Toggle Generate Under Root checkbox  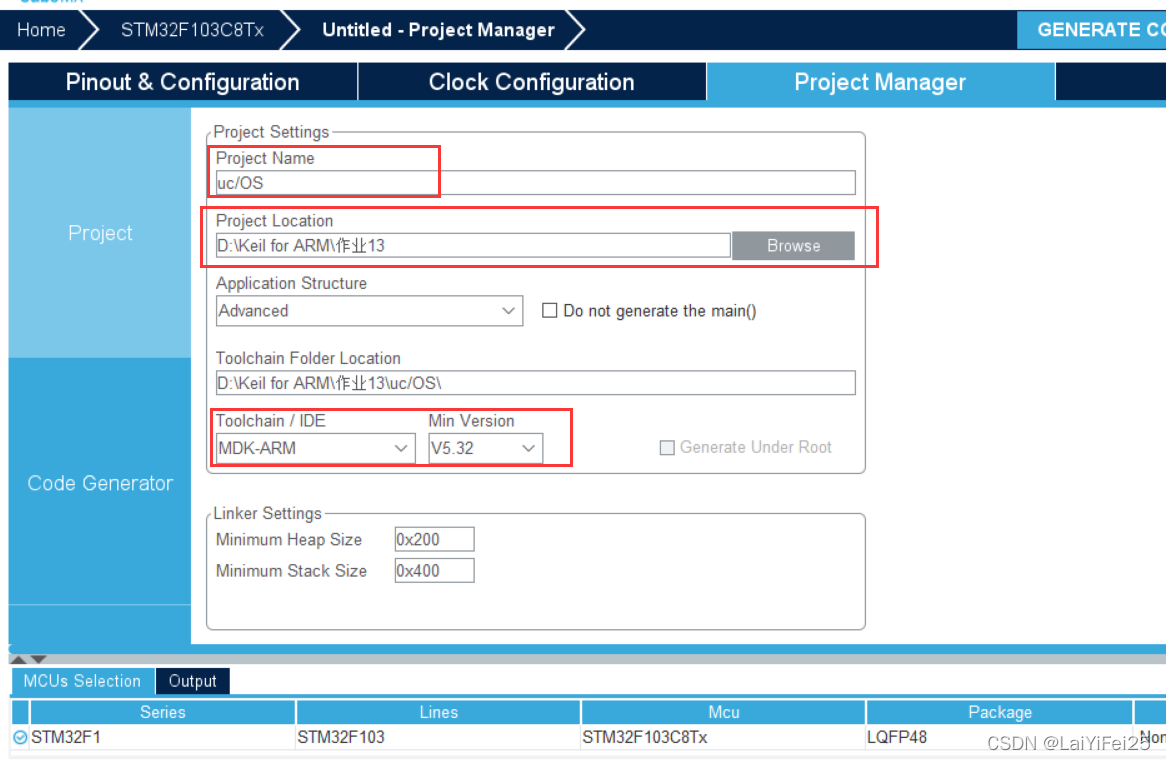(x=667, y=448)
